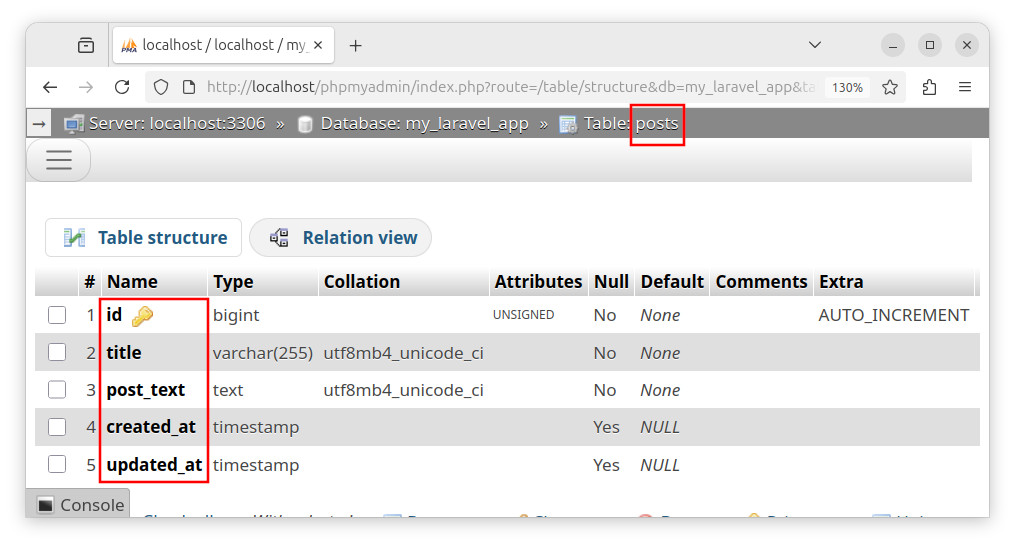Select the created_at column checkbox

click(57, 427)
